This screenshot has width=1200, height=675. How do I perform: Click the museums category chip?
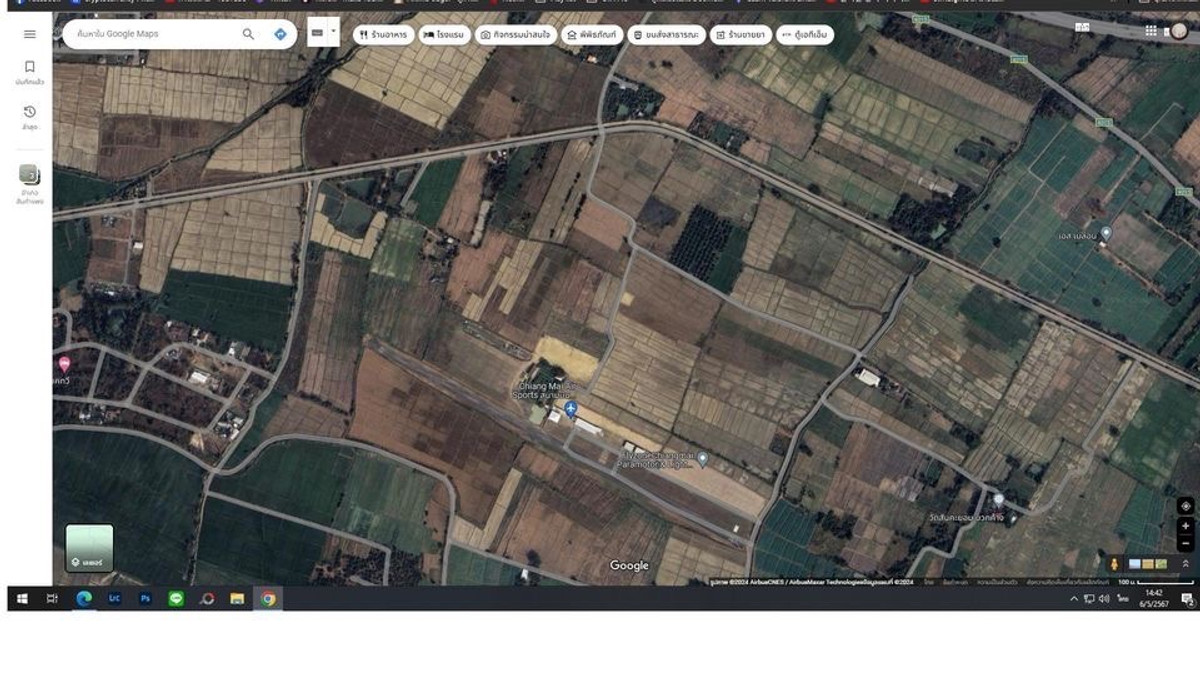591,35
